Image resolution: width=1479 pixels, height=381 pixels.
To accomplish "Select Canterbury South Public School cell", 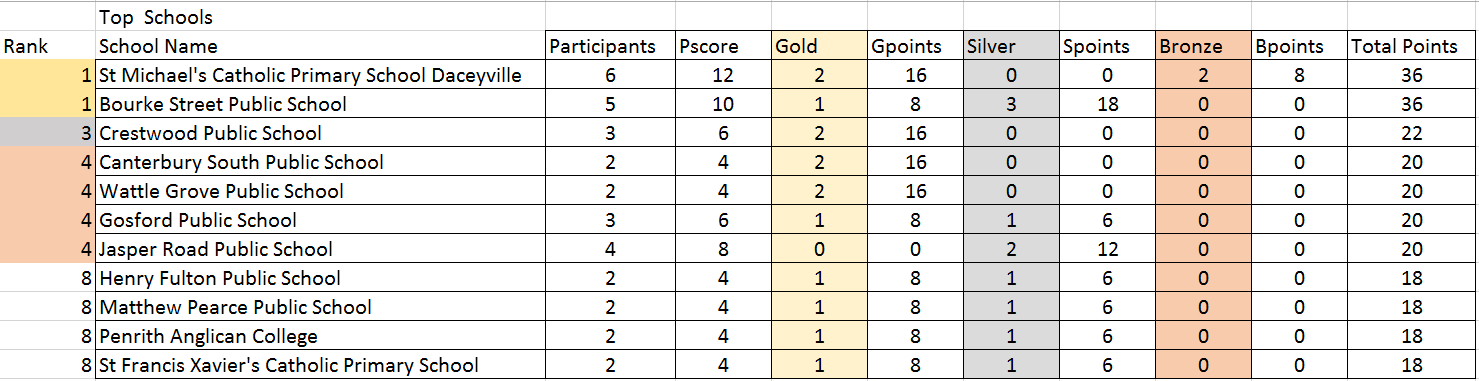I will coord(320,162).
